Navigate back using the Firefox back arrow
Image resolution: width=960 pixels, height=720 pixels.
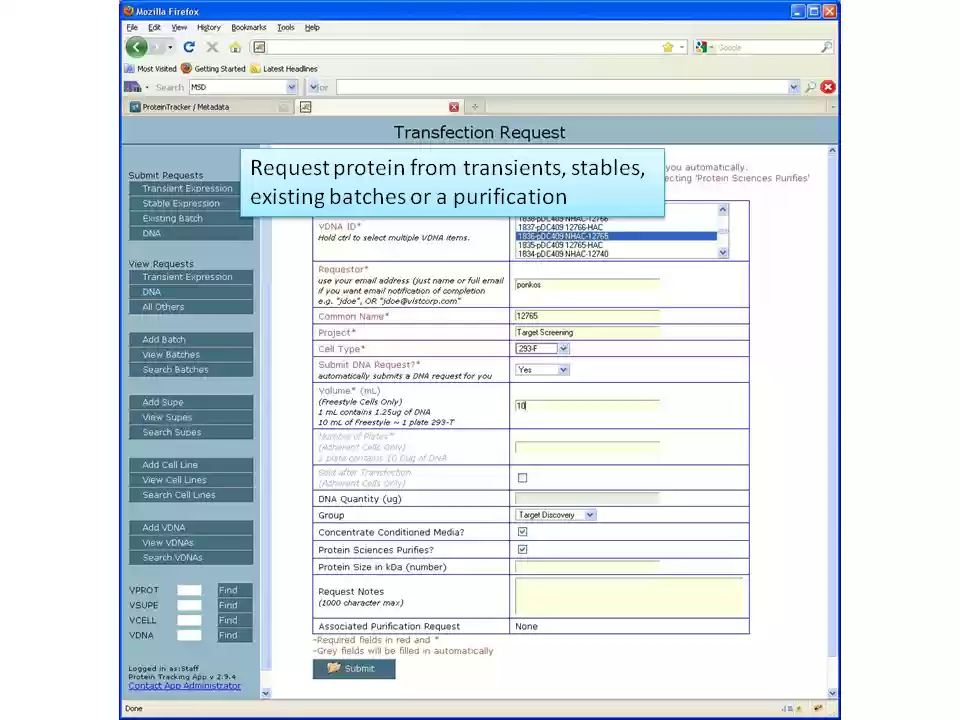135,47
